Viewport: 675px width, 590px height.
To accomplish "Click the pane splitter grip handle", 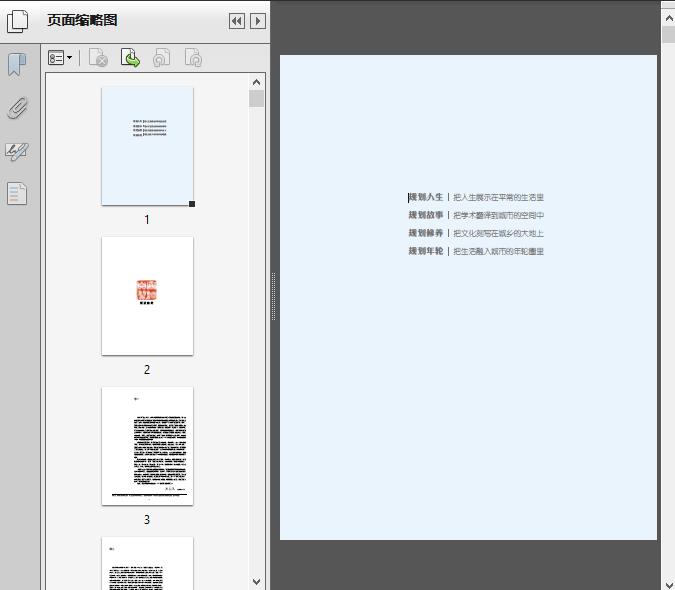I will point(273,297).
